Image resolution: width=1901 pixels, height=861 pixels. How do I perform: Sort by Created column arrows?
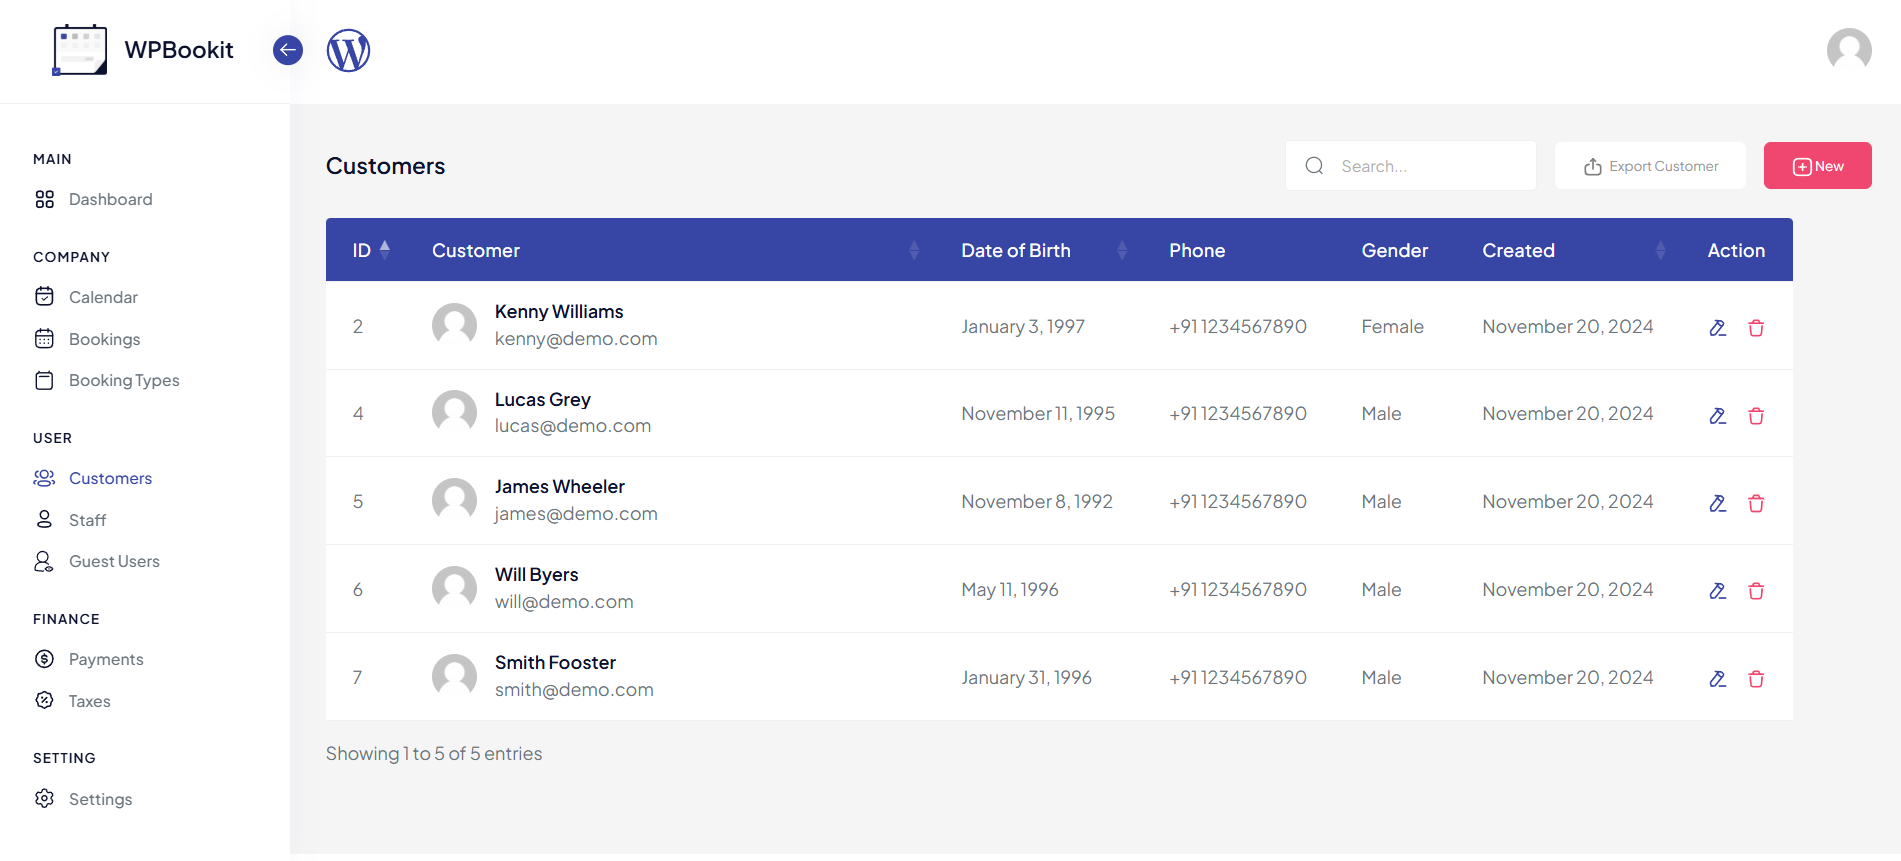click(x=1660, y=250)
